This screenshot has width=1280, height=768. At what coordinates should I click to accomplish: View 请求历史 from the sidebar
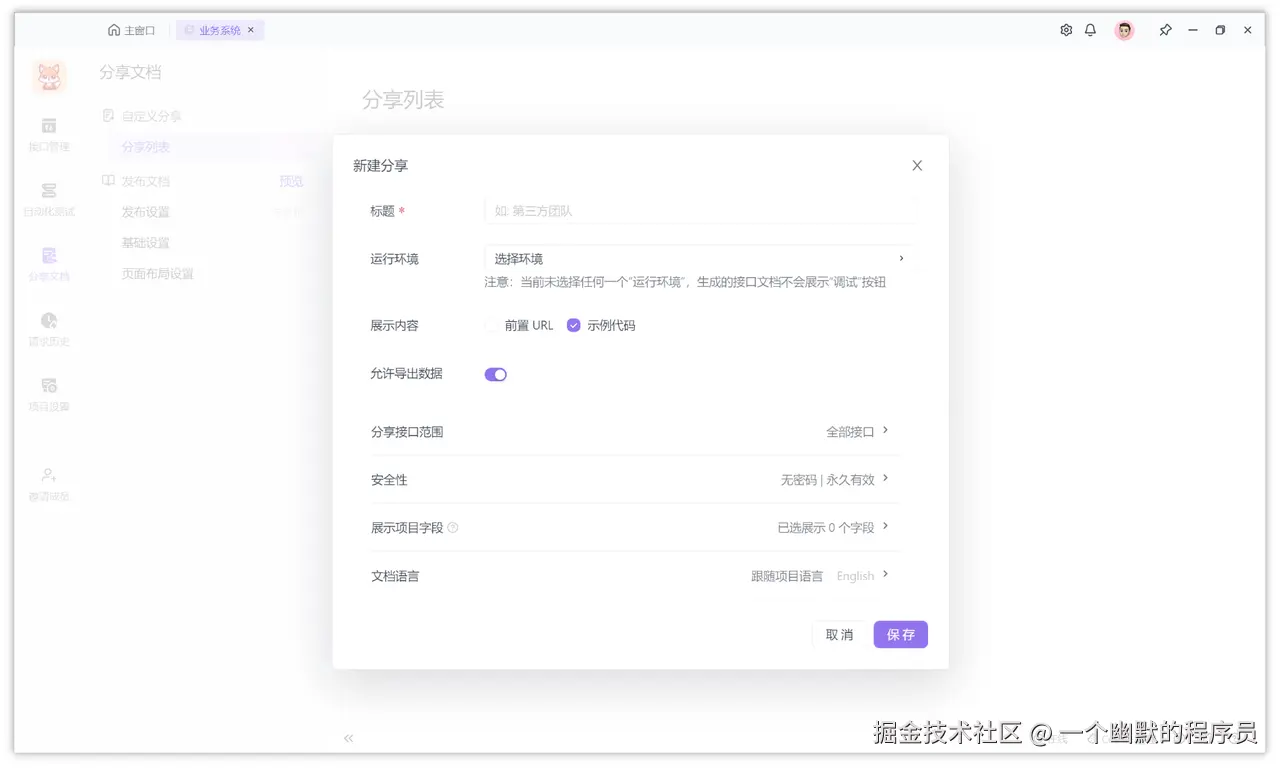click(48, 330)
